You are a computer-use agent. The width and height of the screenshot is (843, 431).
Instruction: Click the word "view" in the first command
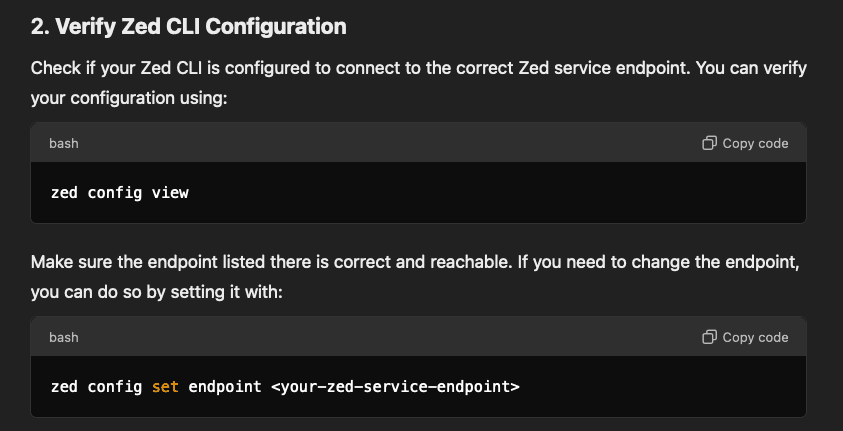tap(170, 192)
